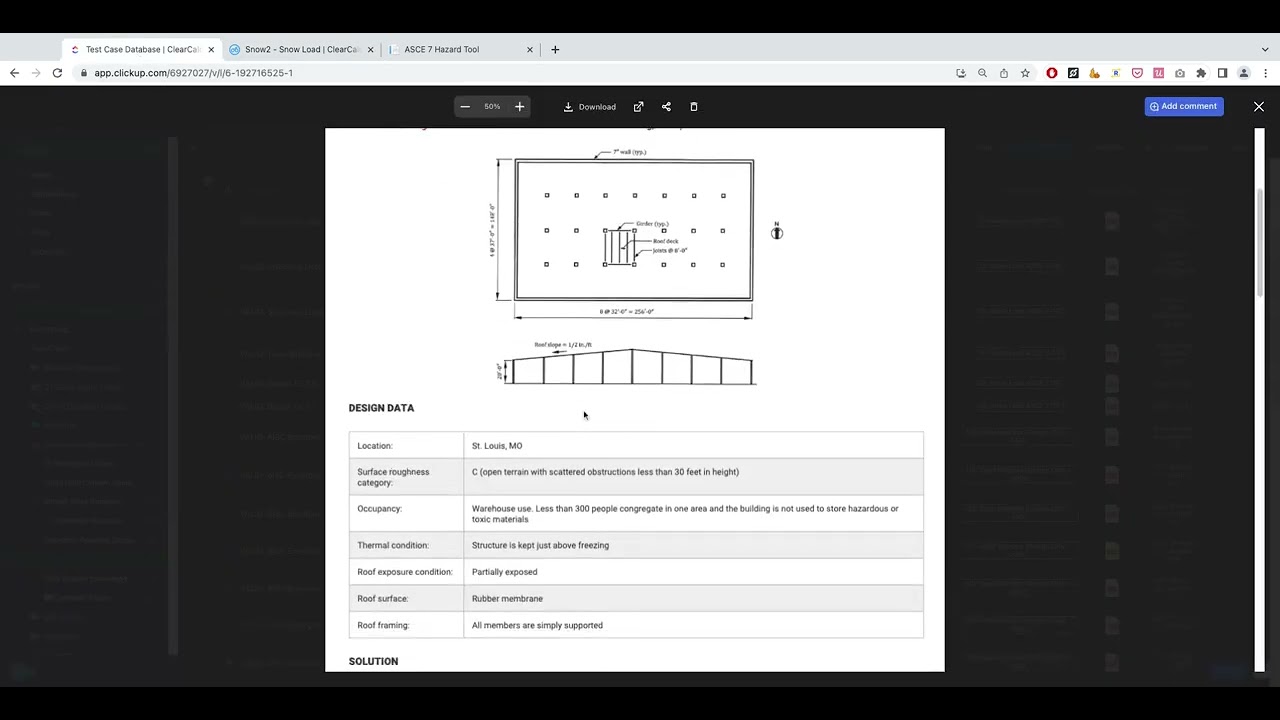Go forward in browser history
Screen dimensions: 1280x720
[35, 73]
